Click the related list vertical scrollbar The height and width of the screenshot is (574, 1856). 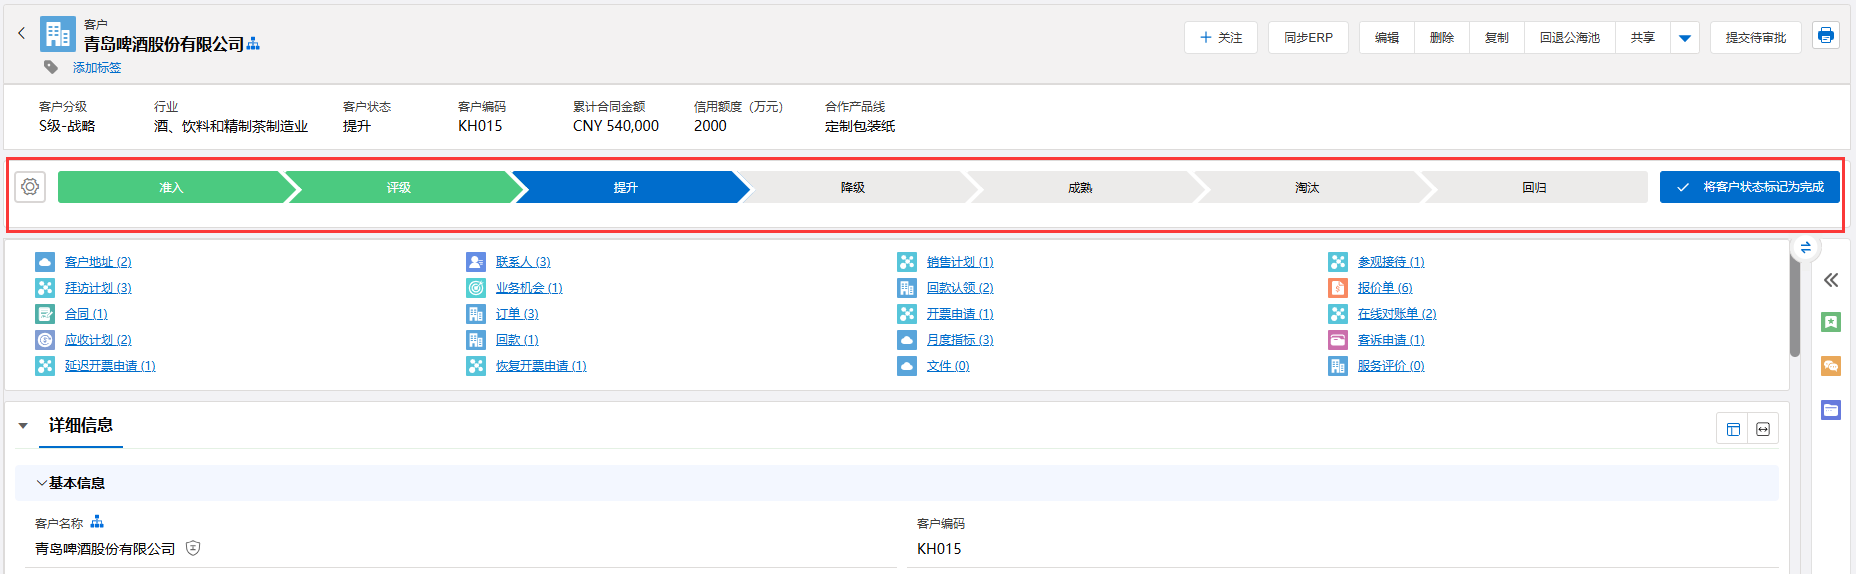click(x=1795, y=310)
